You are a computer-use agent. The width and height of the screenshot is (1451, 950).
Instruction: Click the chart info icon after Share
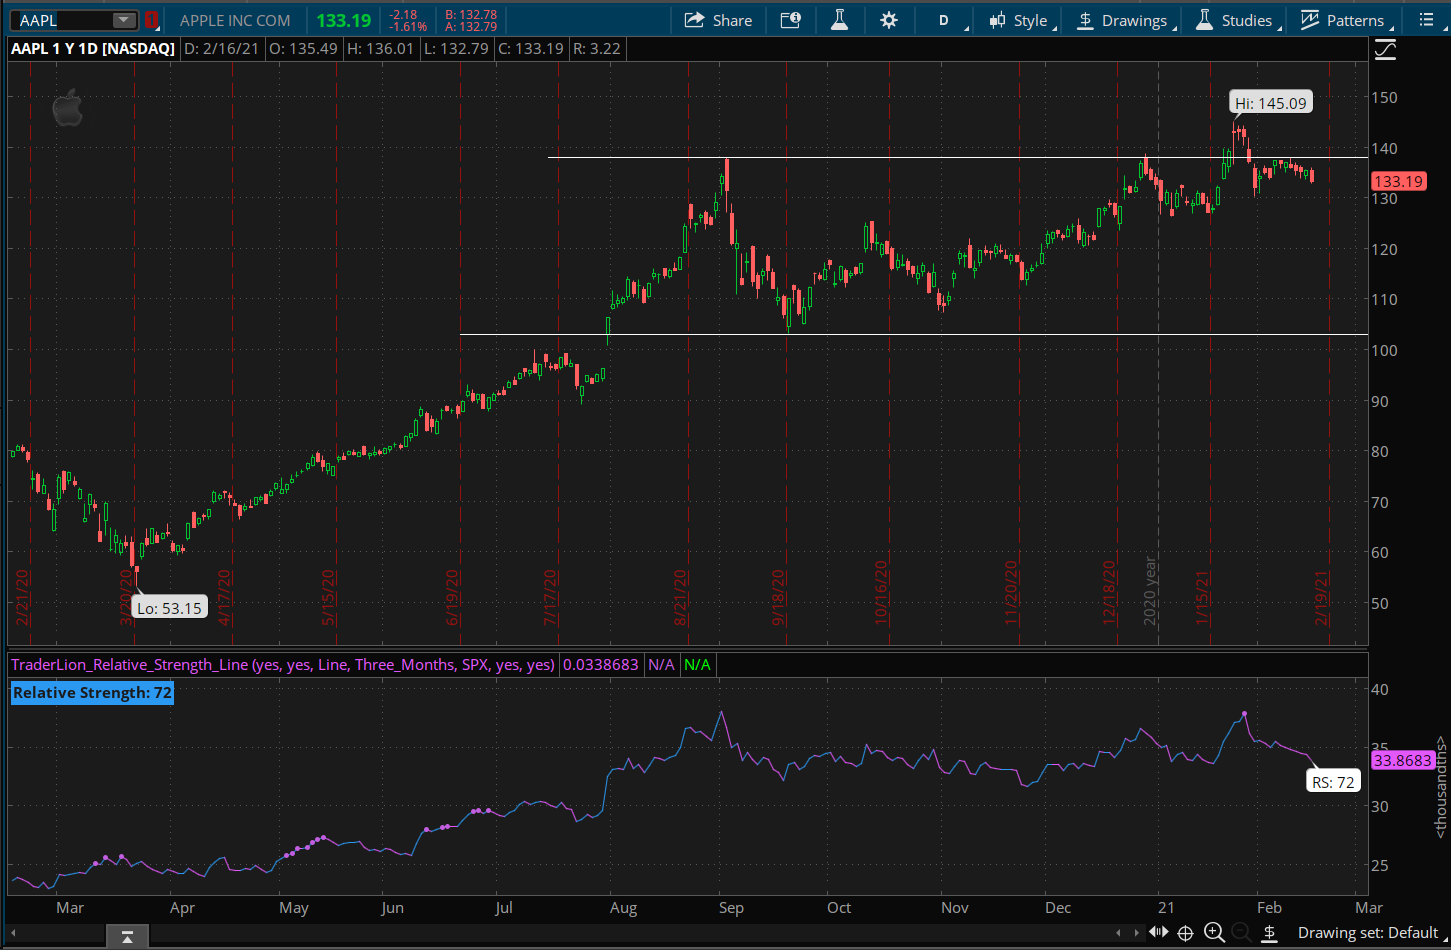(x=790, y=20)
